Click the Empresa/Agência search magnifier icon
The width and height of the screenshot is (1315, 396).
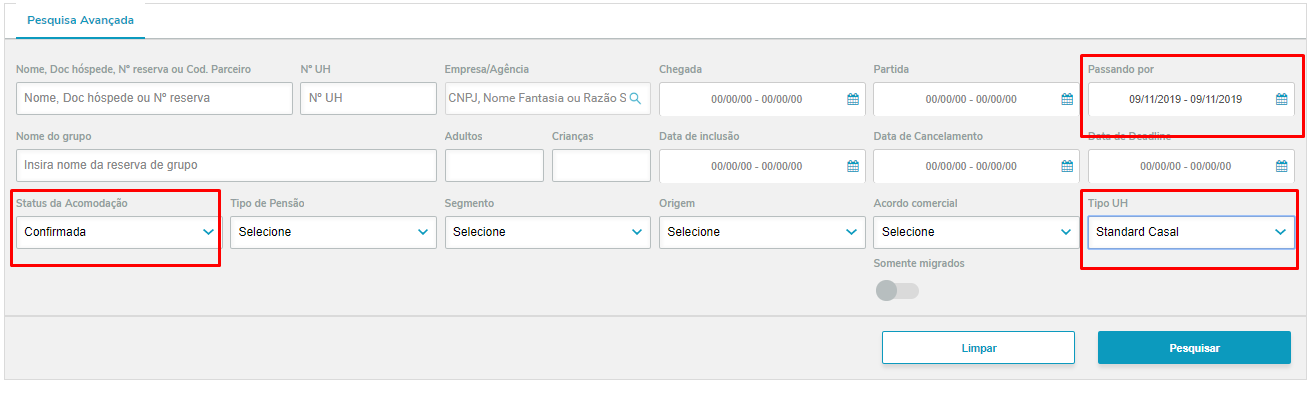pyautogui.click(x=634, y=99)
